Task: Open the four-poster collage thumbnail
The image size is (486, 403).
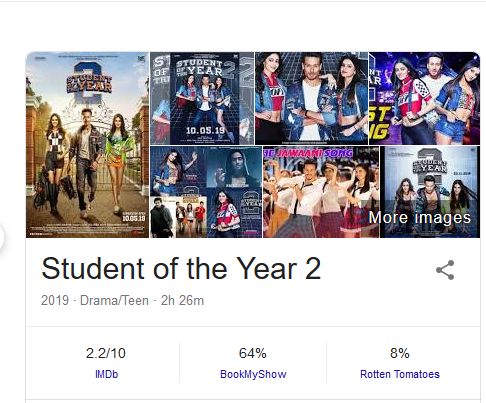Action: point(206,192)
